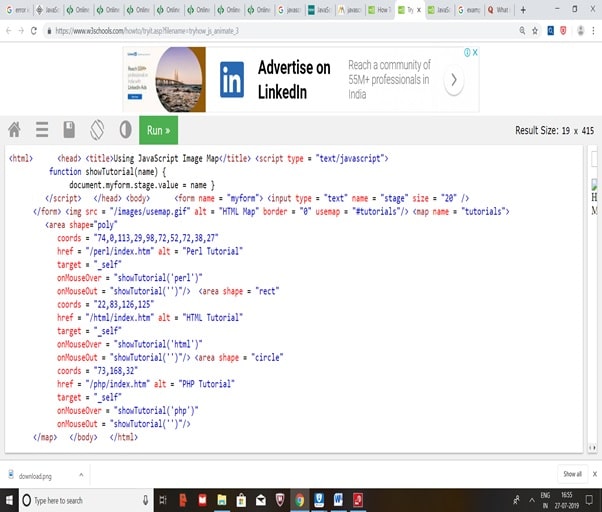Switch to the 'How' W3Schools tab
Viewport: 602px width, 512px height.
[x=379, y=10]
